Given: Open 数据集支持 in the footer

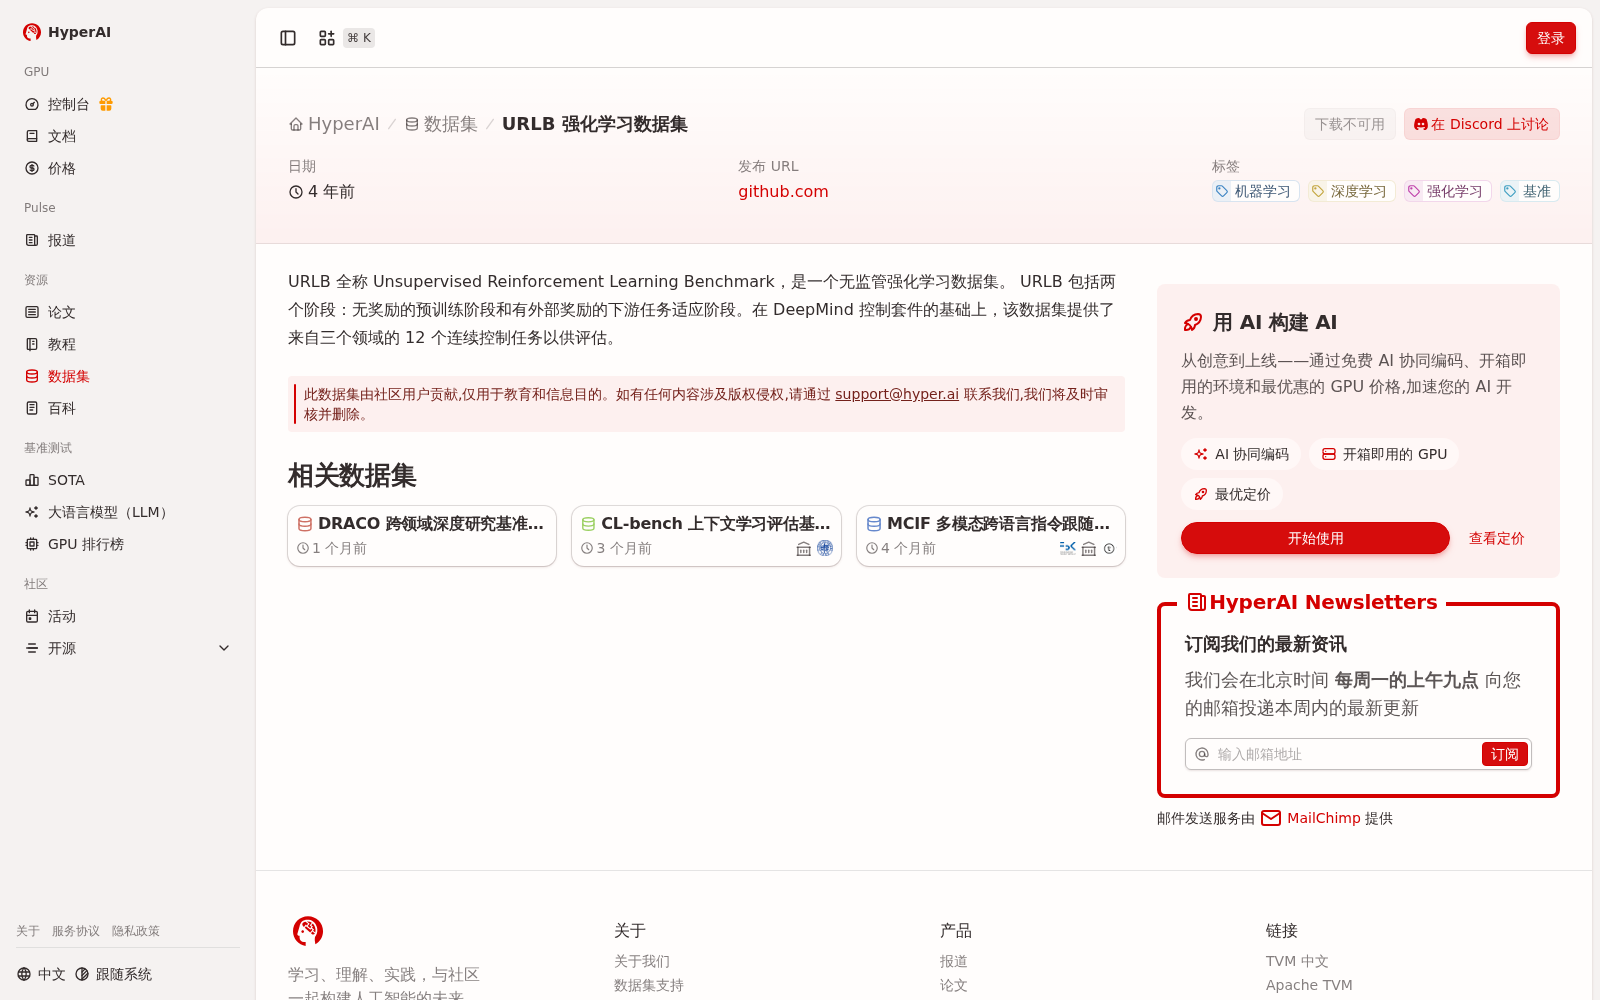Looking at the screenshot, I should pos(649,985).
